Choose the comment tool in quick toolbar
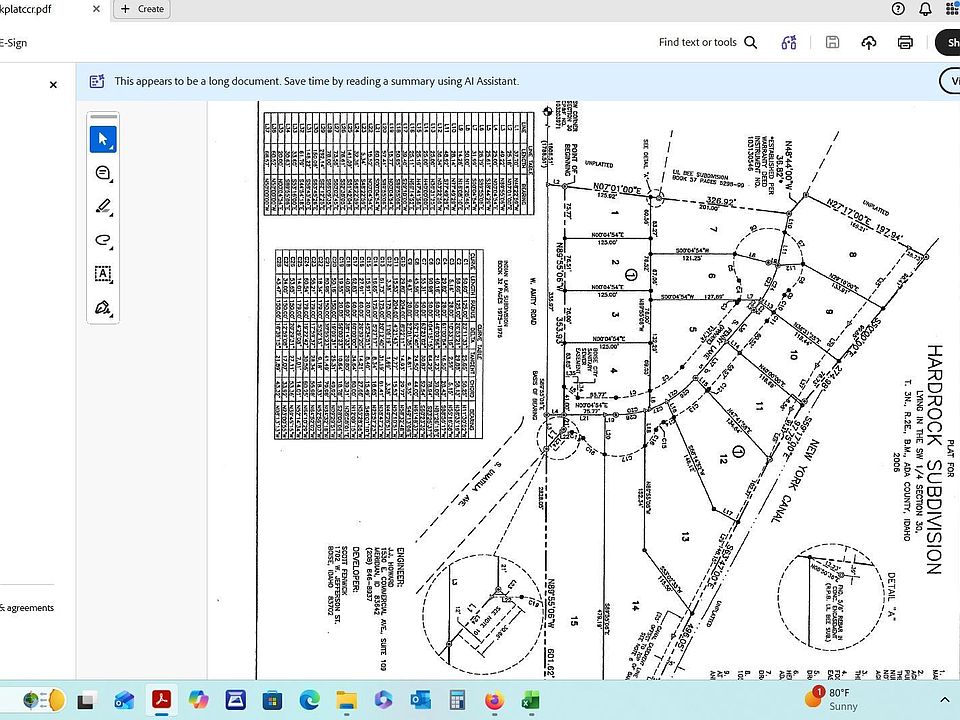The height and width of the screenshot is (720, 960). (x=103, y=173)
